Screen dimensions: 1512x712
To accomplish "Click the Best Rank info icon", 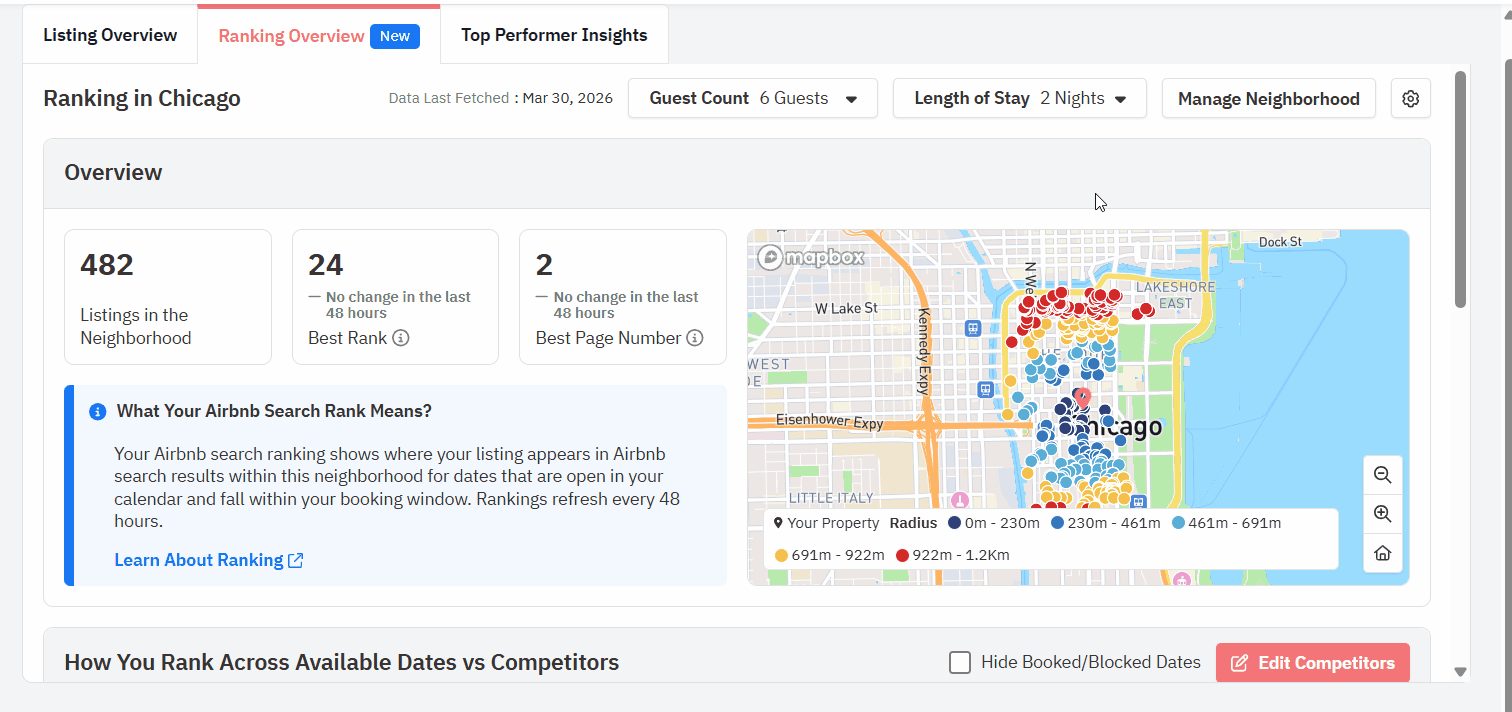I will click(401, 338).
